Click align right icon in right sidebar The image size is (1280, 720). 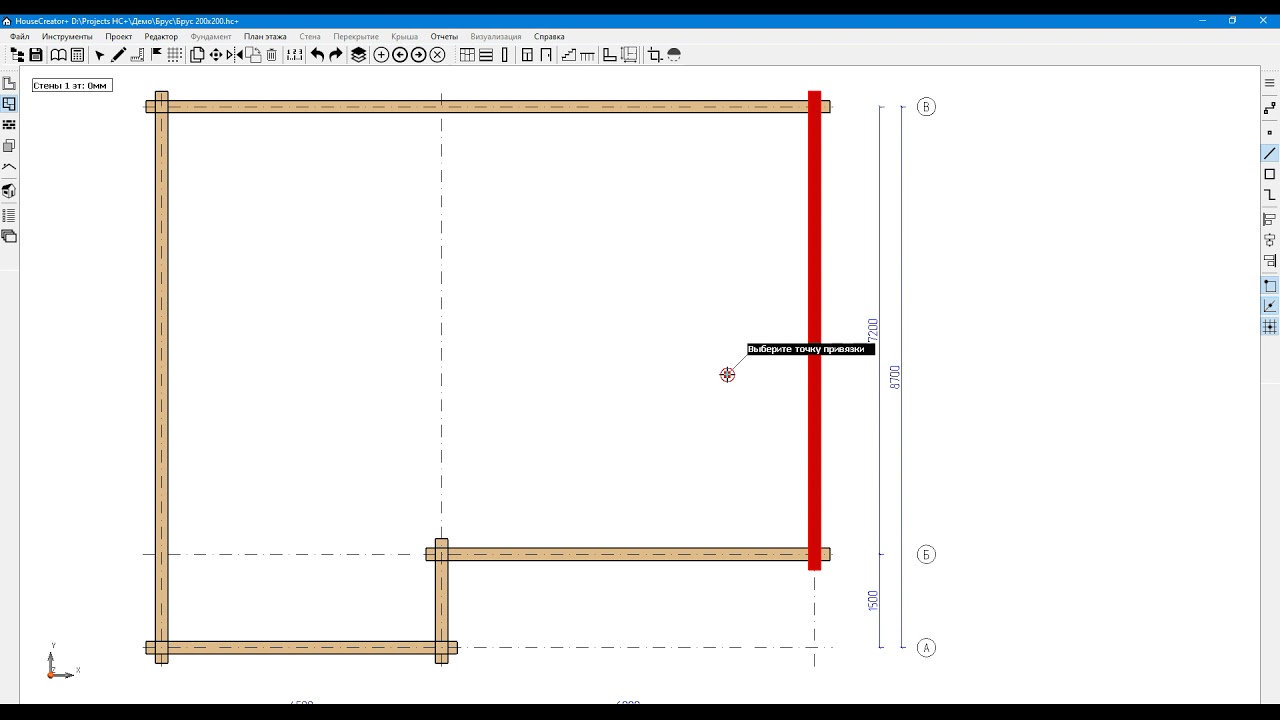pyautogui.click(x=1270, y=261)
